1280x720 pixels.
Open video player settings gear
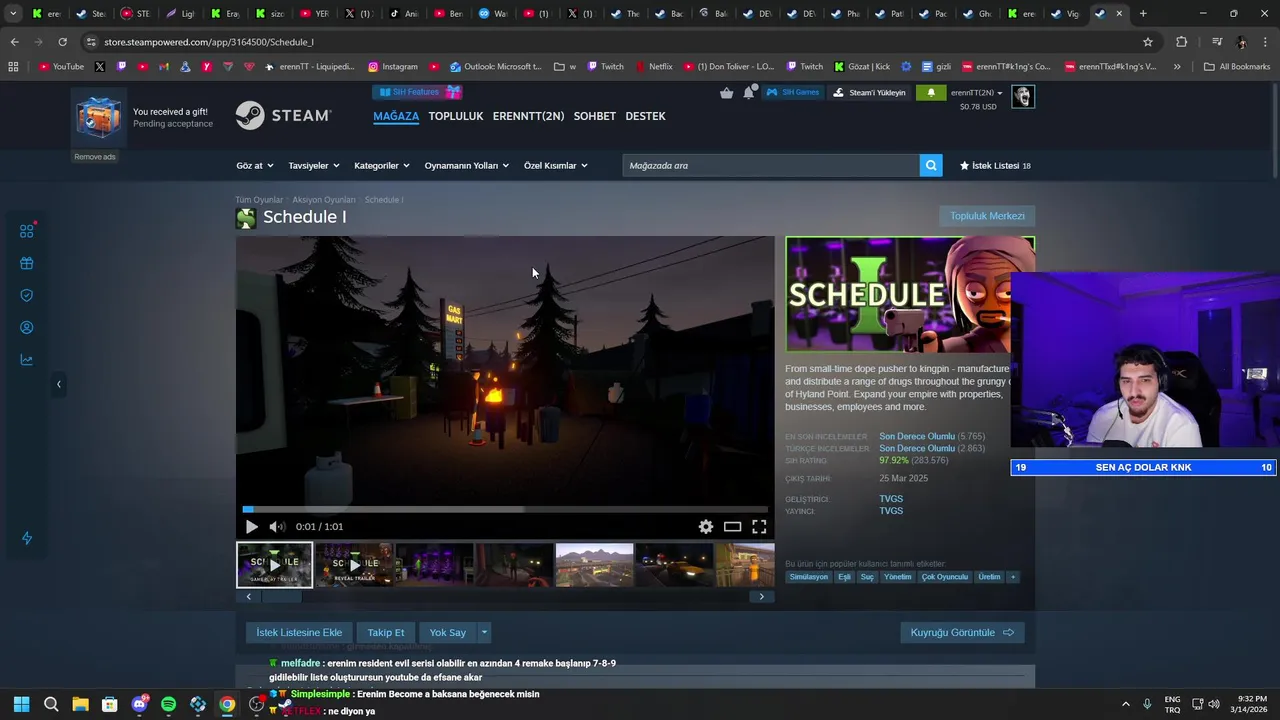(706, 527)
